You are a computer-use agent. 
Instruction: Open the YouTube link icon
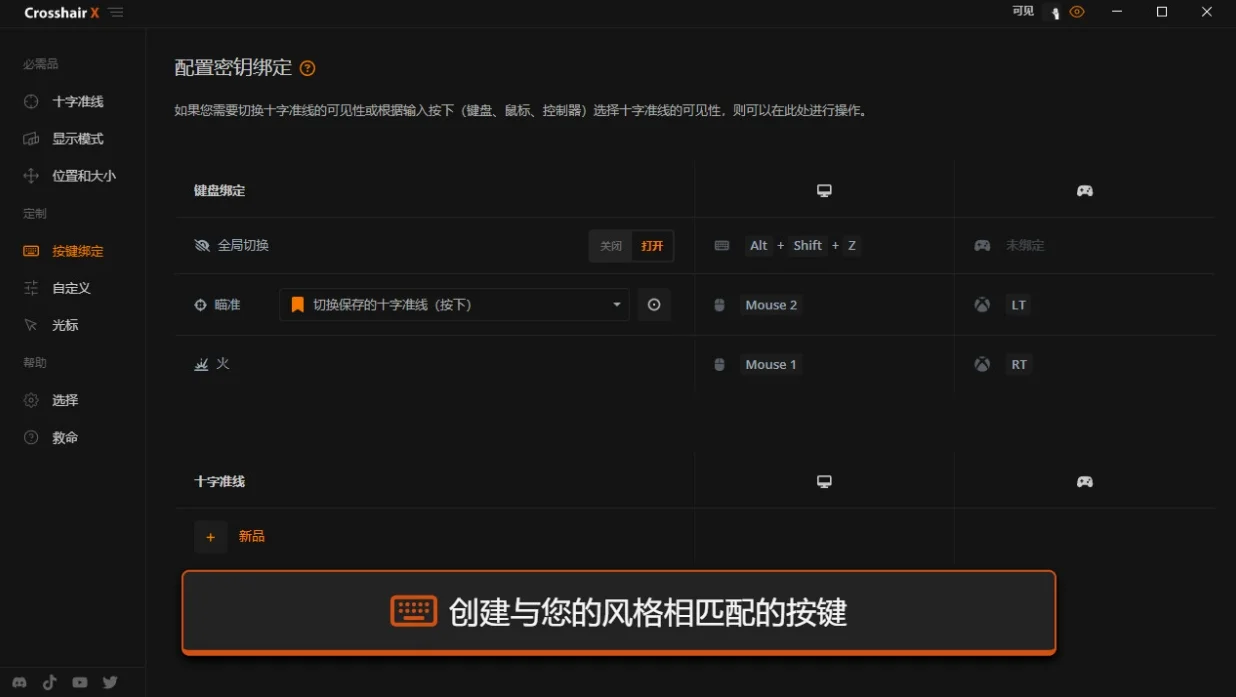click(x=80, y=682)
